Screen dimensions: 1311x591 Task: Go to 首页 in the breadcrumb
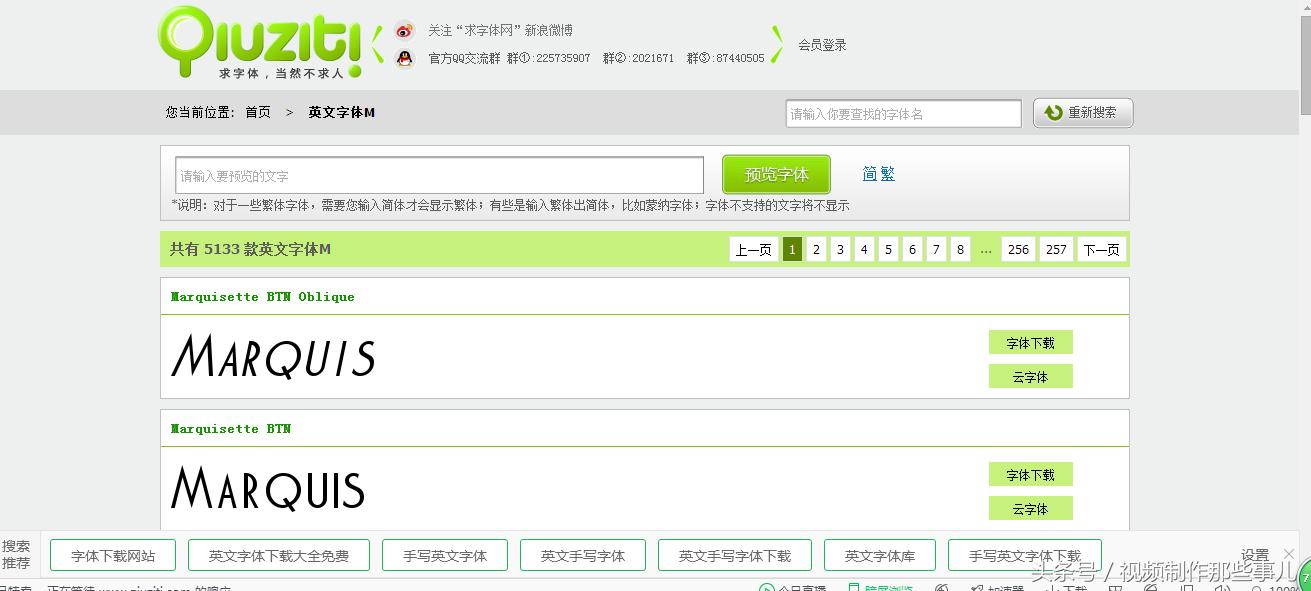tap(257, 112)
